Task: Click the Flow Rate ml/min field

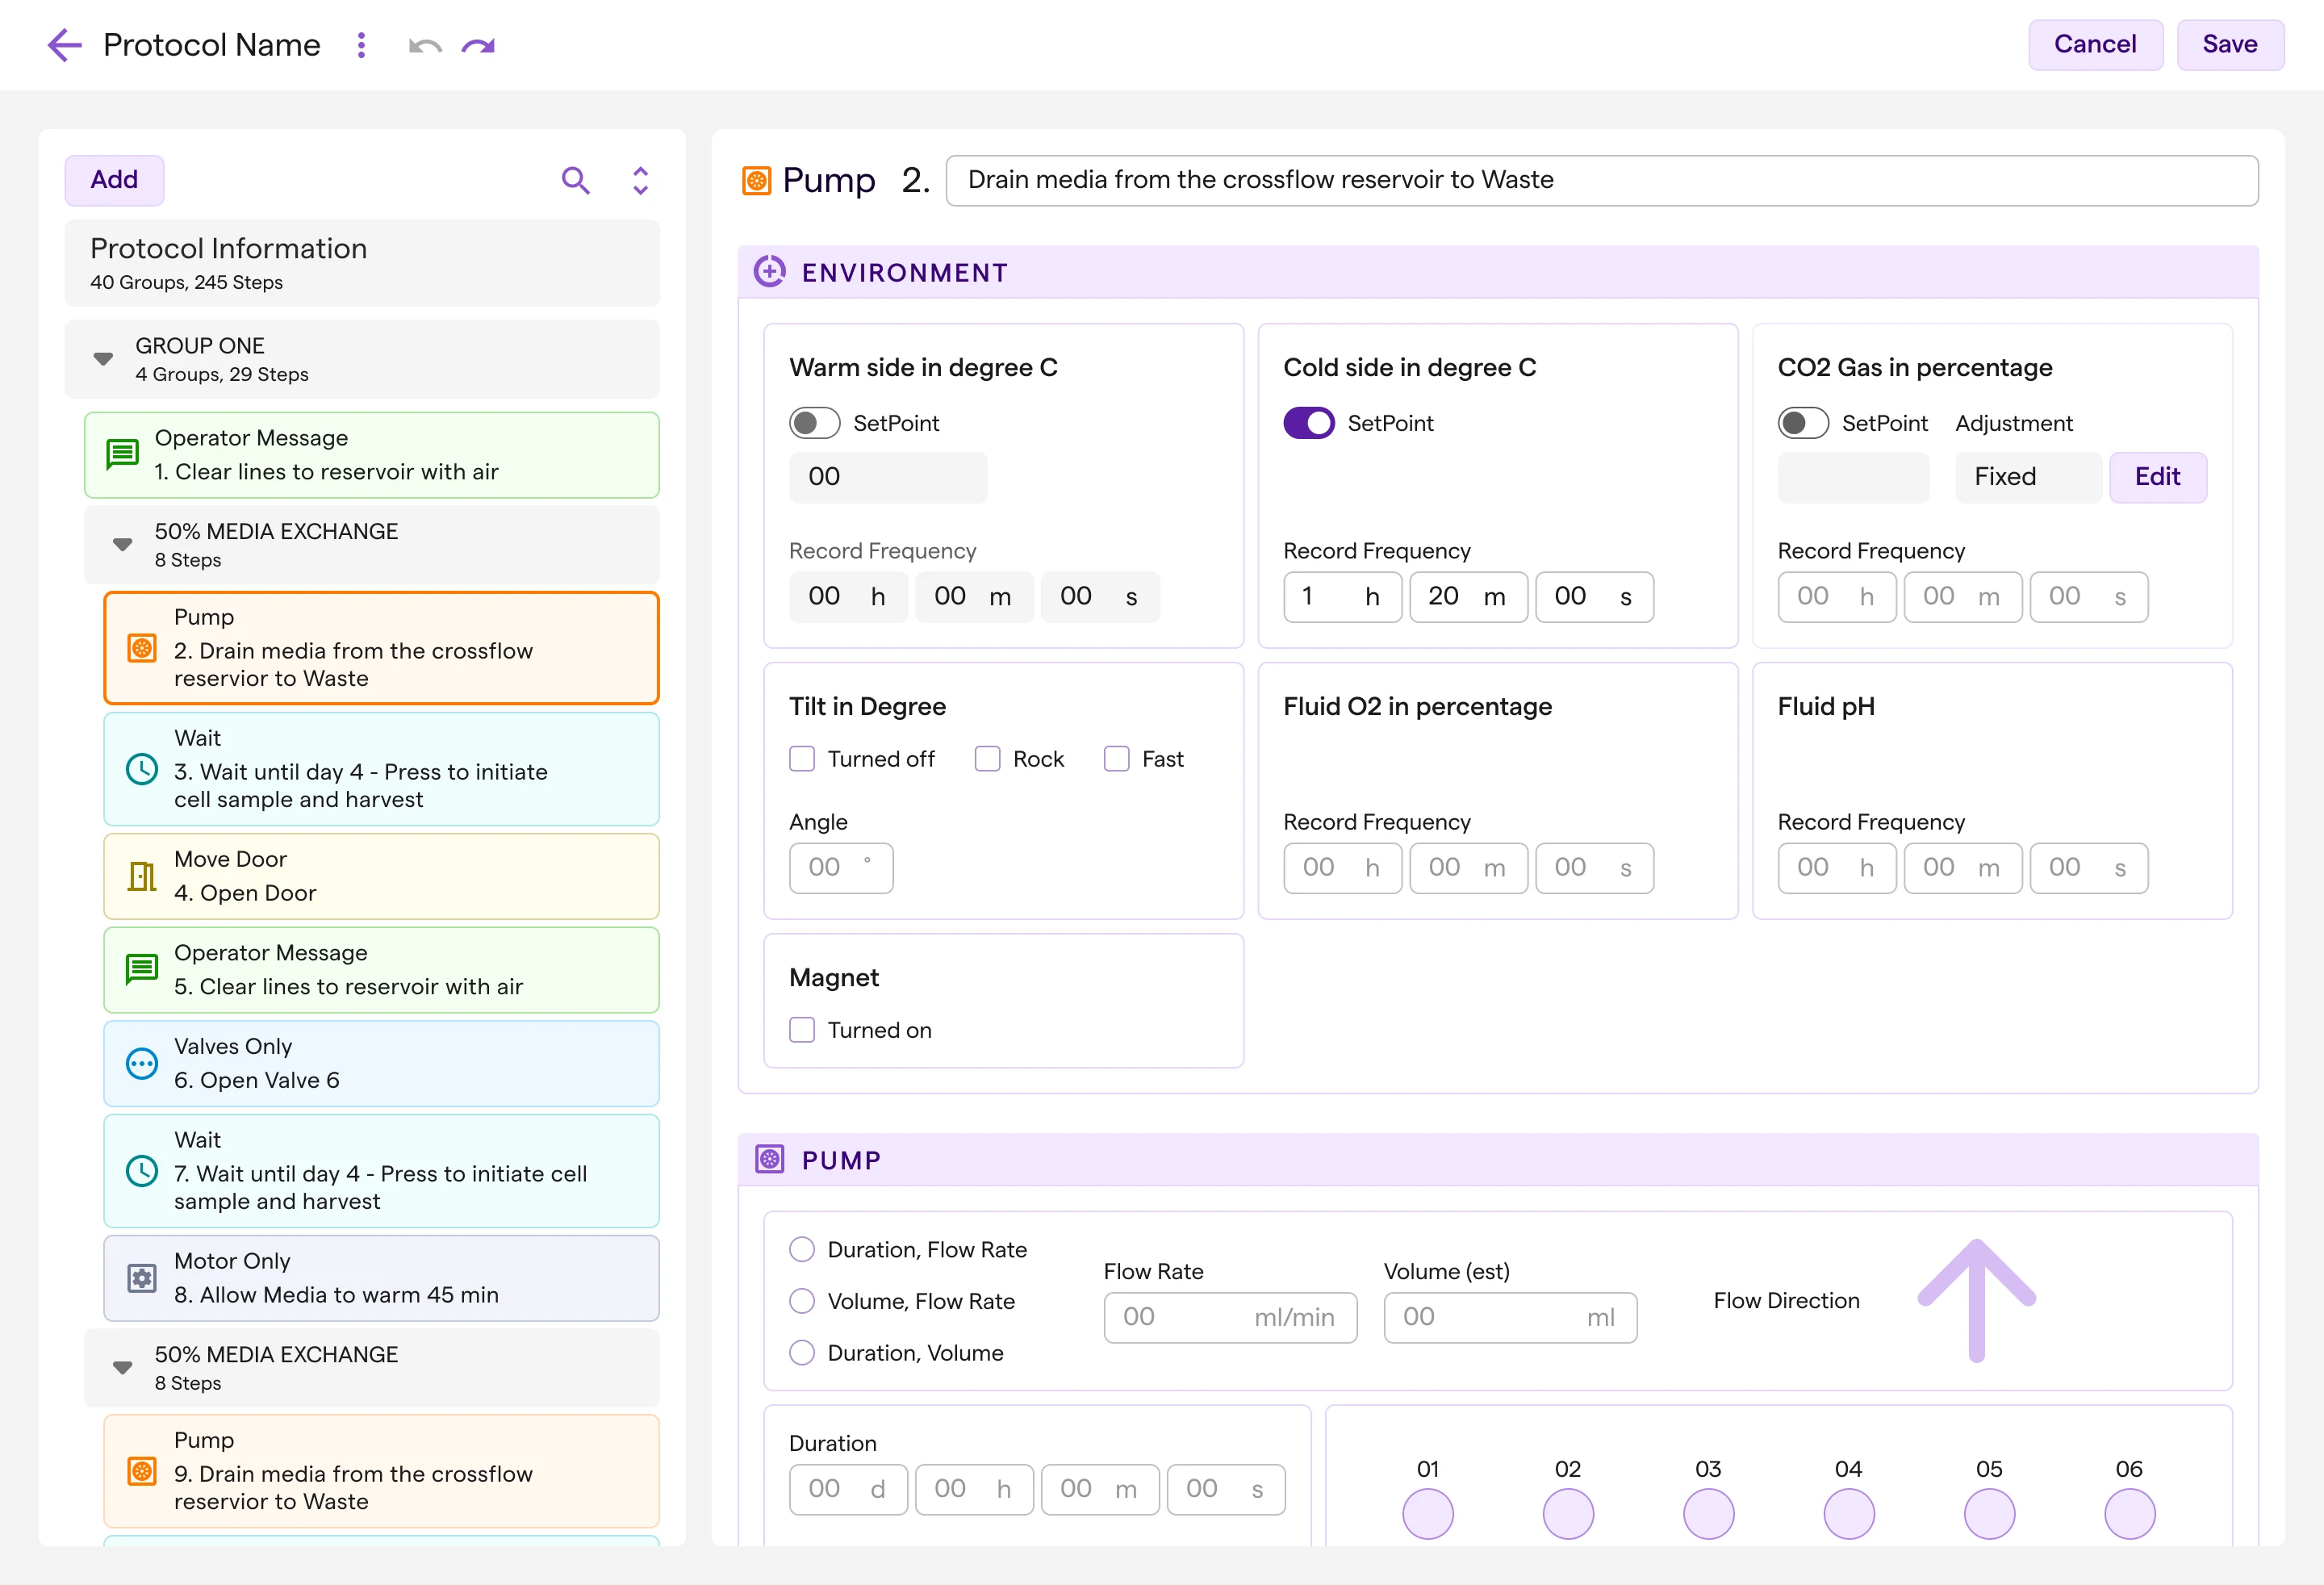Action: point(1230,1317)
